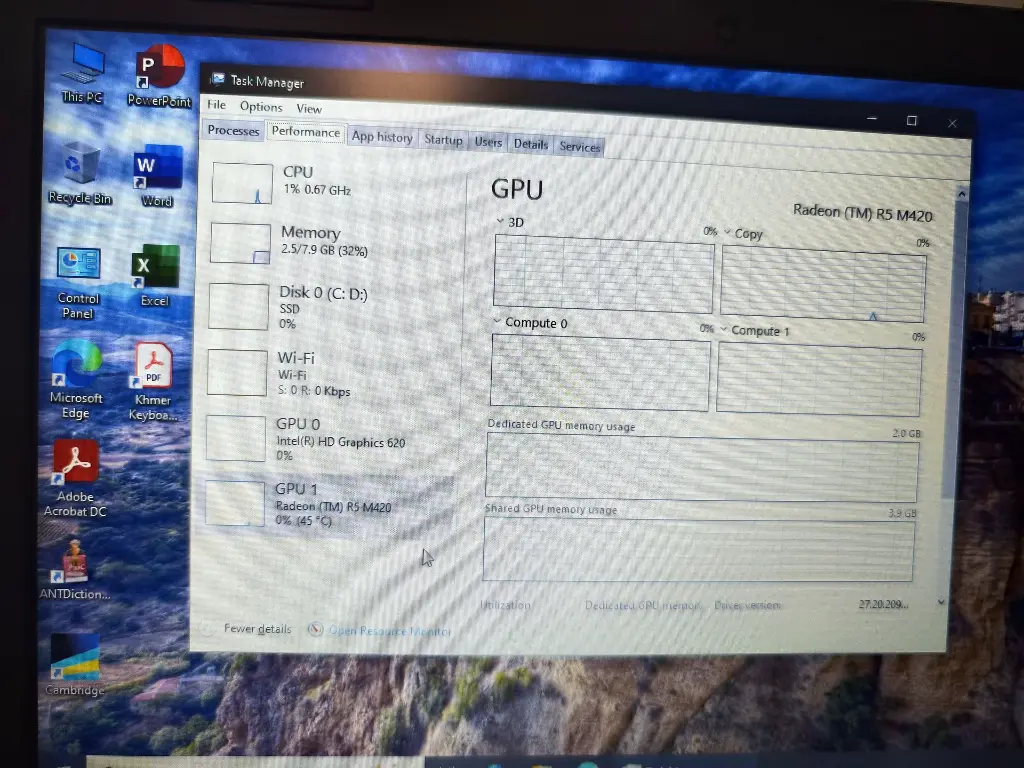Open the Details tab

pos(530,144)
